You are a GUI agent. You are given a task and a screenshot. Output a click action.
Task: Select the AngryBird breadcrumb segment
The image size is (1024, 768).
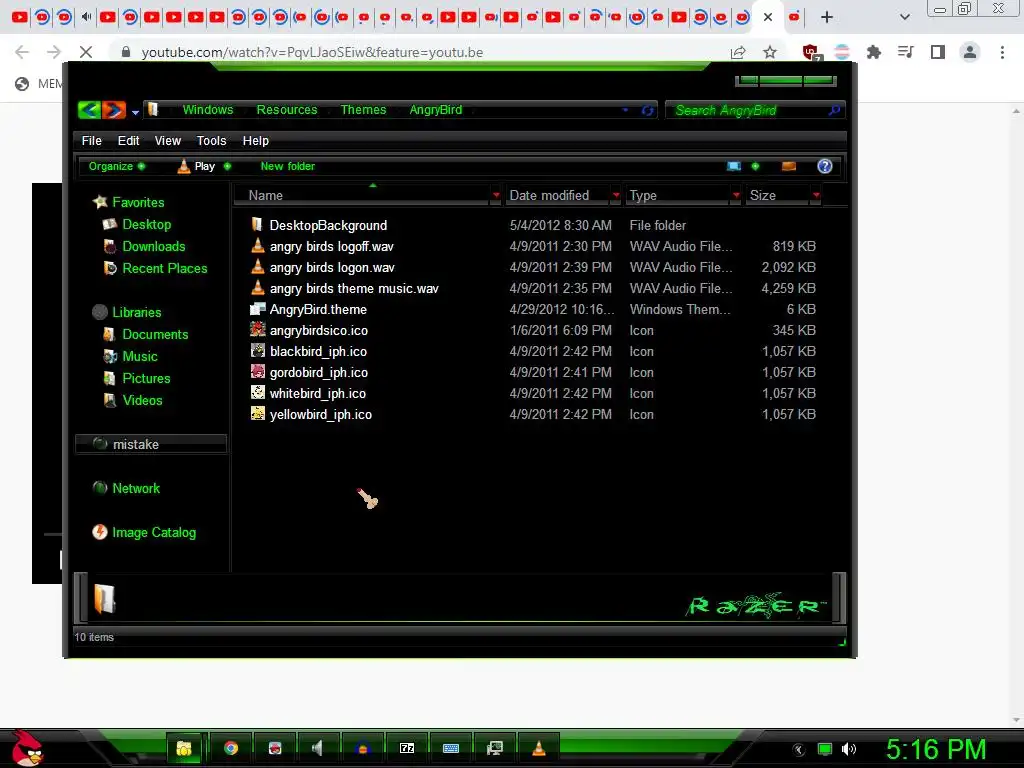pos(436,110)
